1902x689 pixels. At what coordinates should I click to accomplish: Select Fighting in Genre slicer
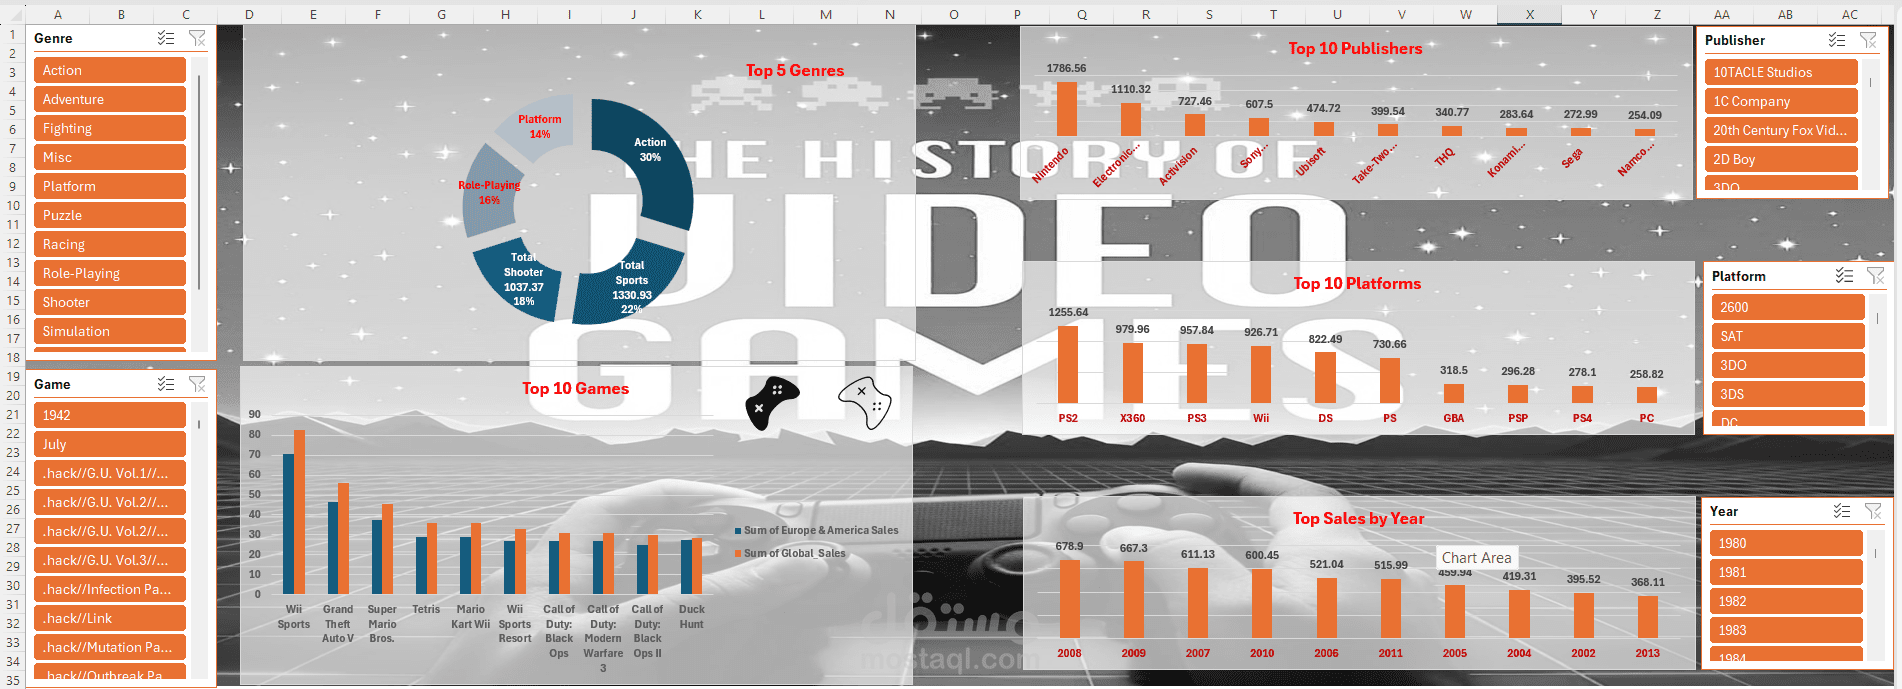tap(110, 128)
